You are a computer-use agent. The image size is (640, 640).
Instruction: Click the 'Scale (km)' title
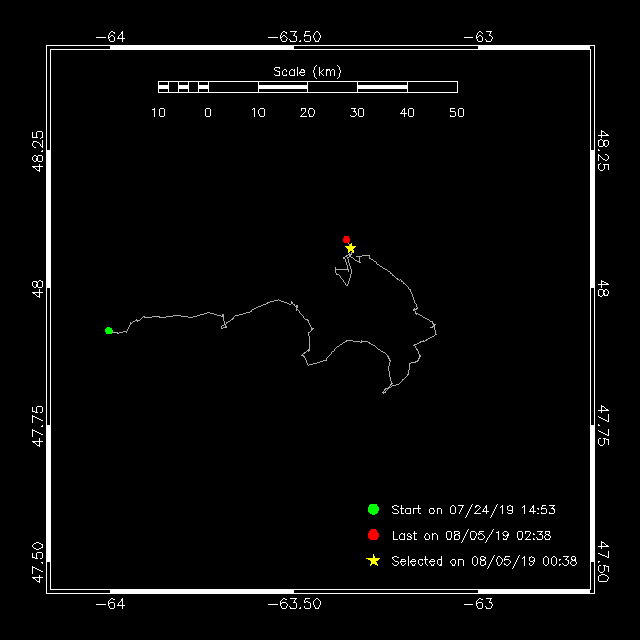pyautogui.click(x=307, y=71)
